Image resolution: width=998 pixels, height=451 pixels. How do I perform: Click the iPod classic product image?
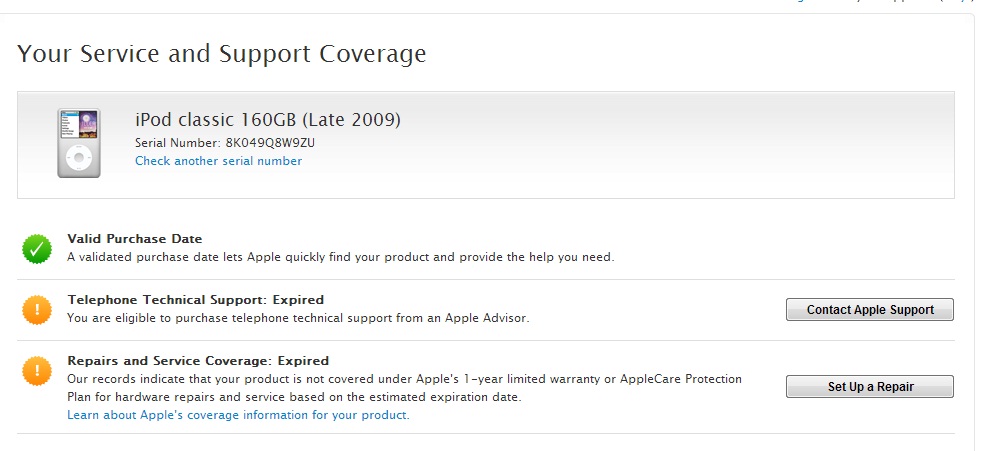(x=78, y=143)
